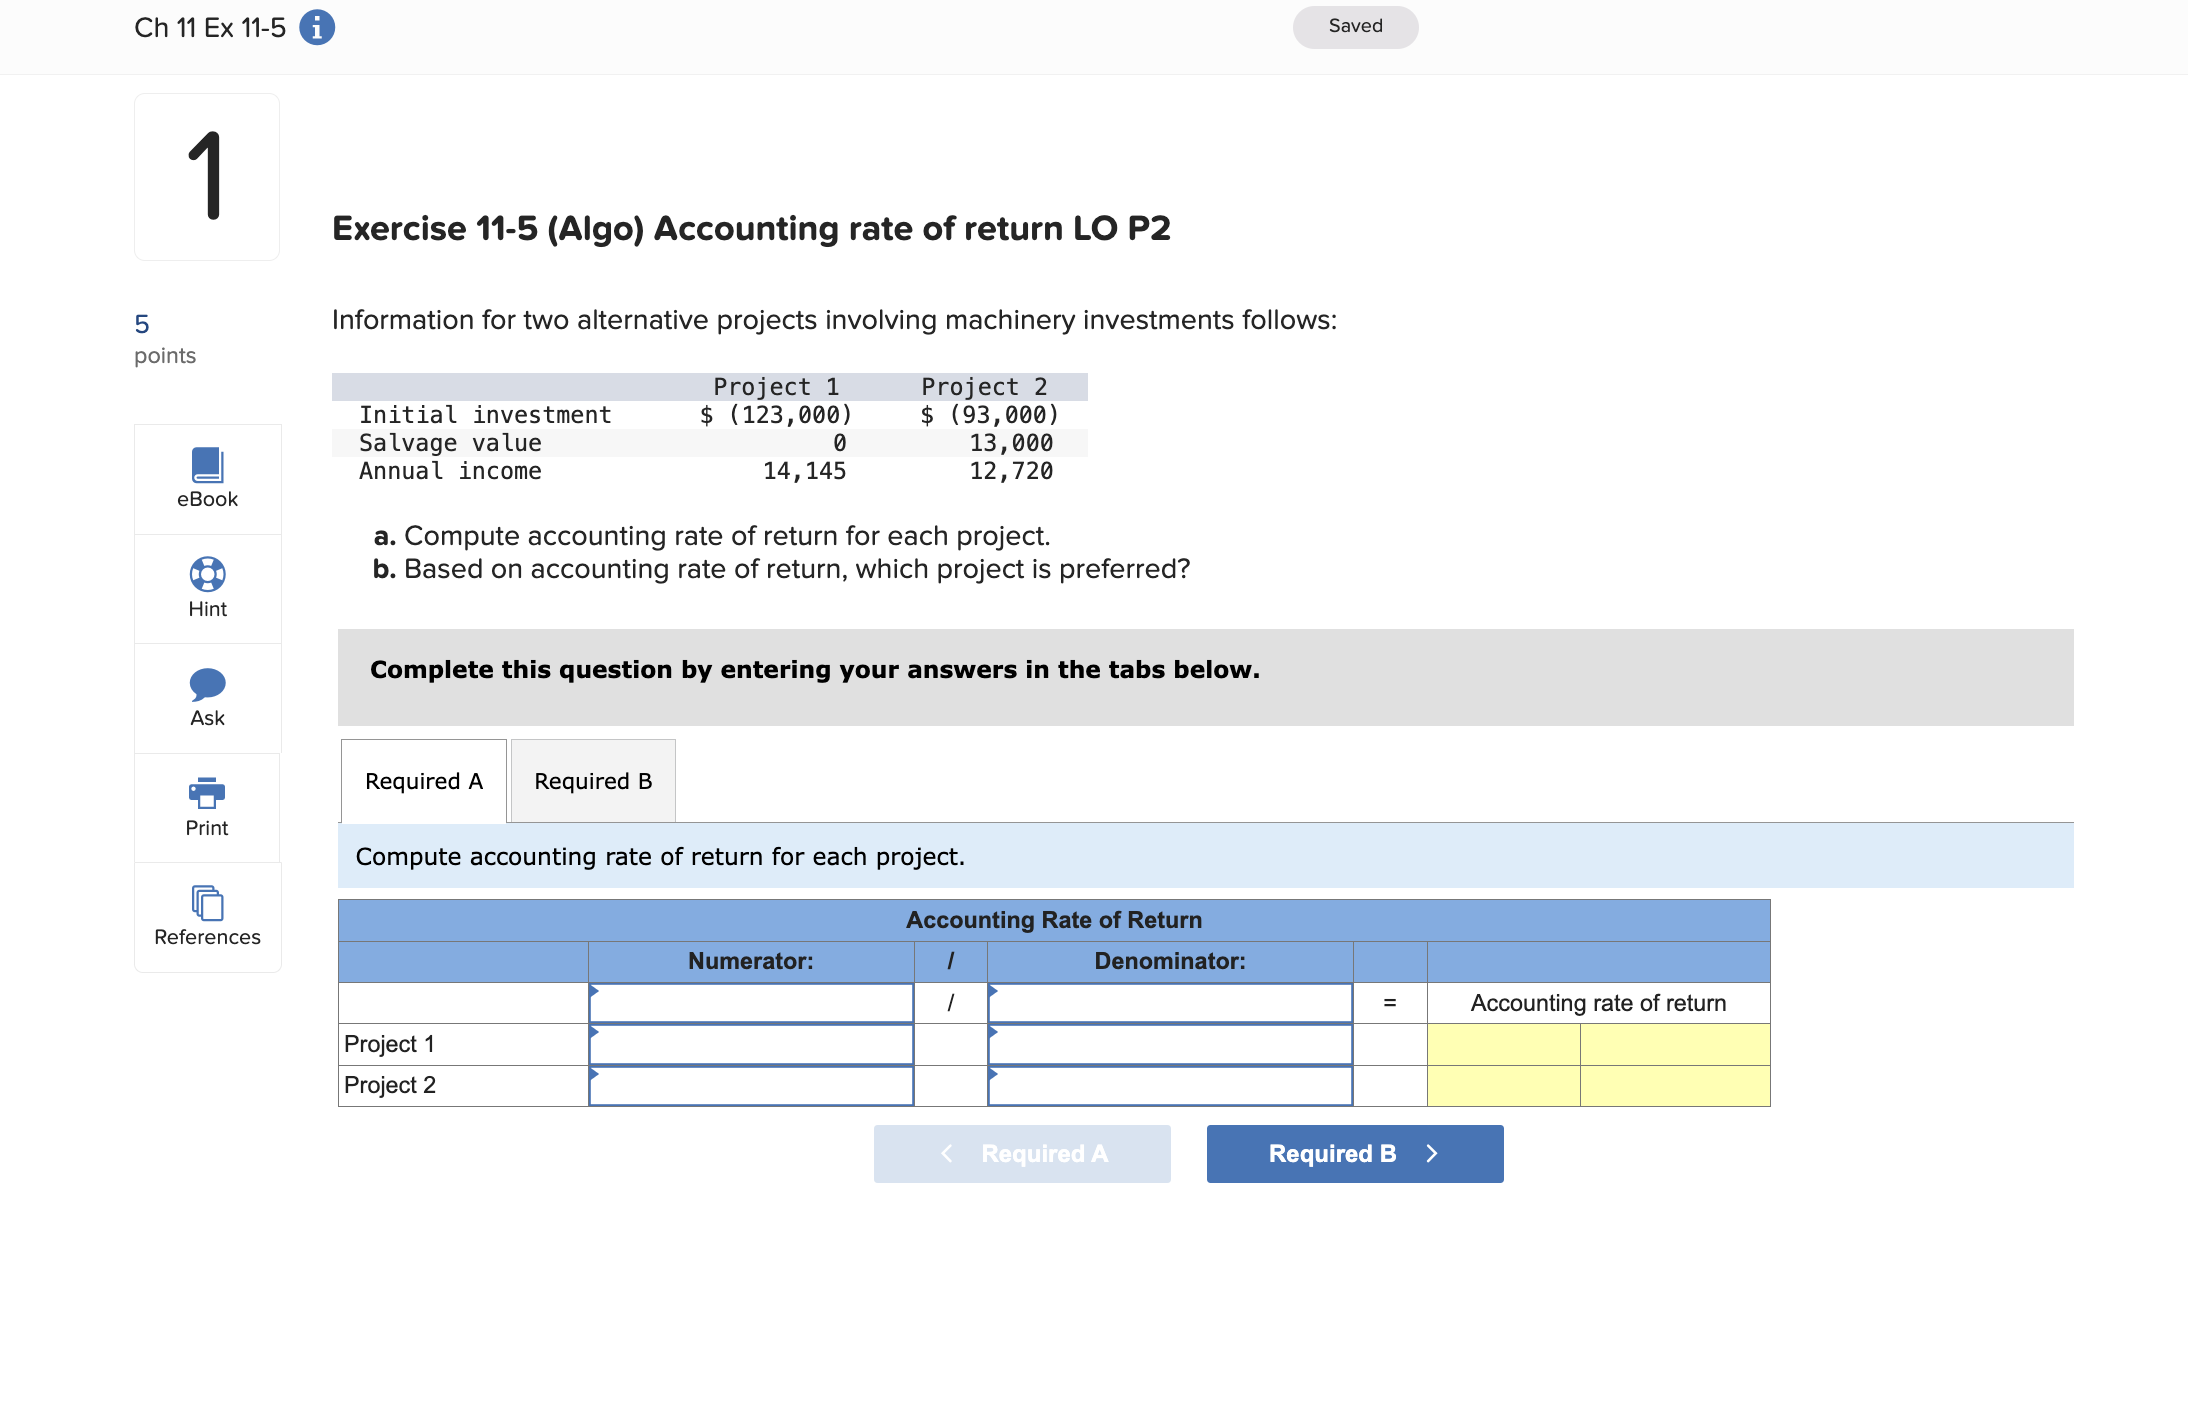Click the back Required A button
The height and width of the screenshot is (1412, 2188).
coord(1022,1153)
